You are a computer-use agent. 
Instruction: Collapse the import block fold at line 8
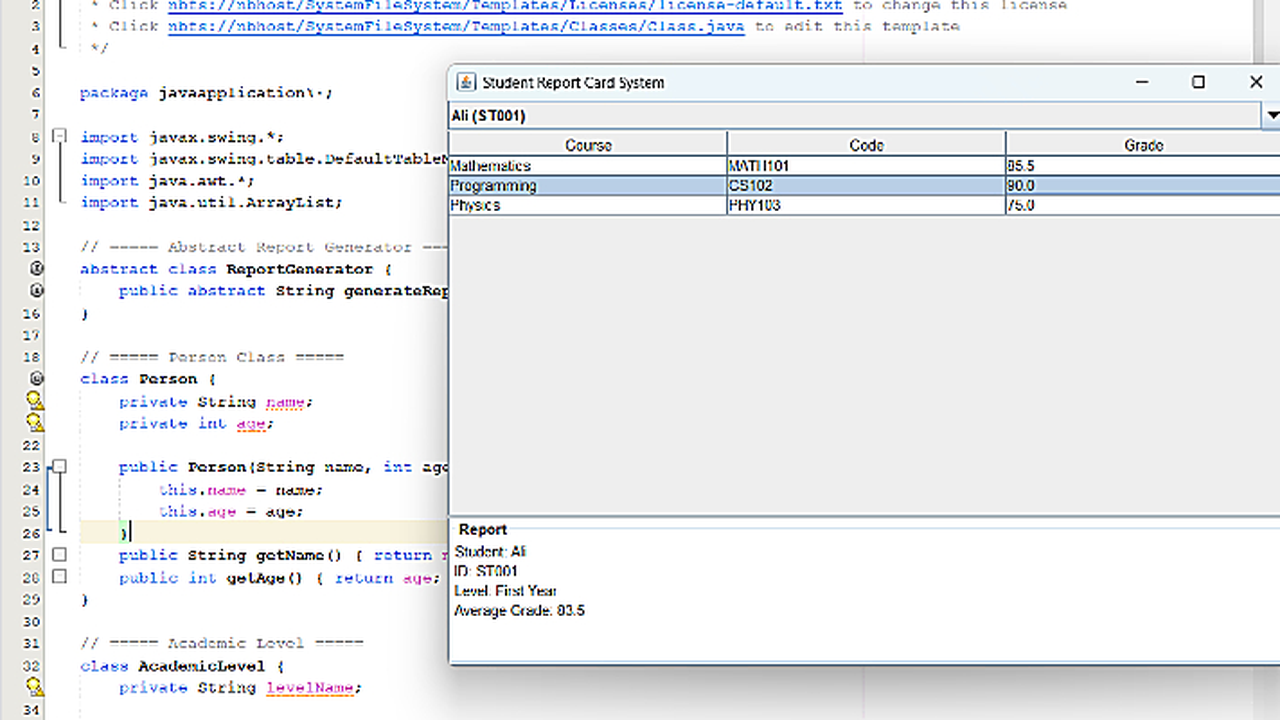59,136
